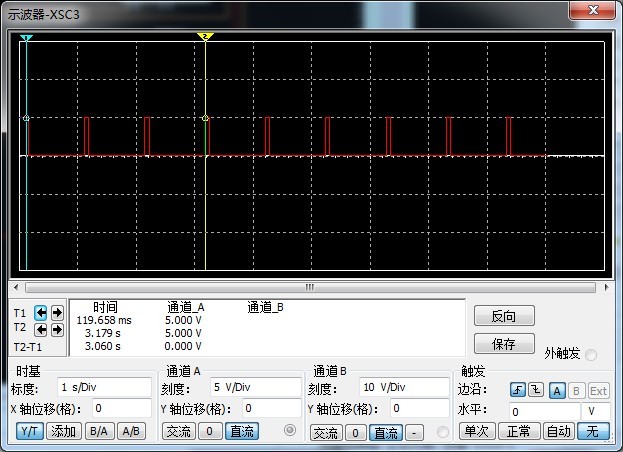Select rising edge trigger icon
The image size is (623, 452).
[518, 390]
